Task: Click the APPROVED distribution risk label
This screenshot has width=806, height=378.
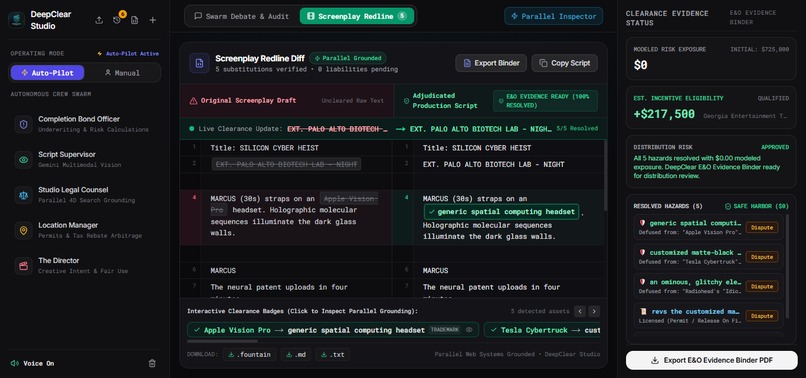Action: 775,147
